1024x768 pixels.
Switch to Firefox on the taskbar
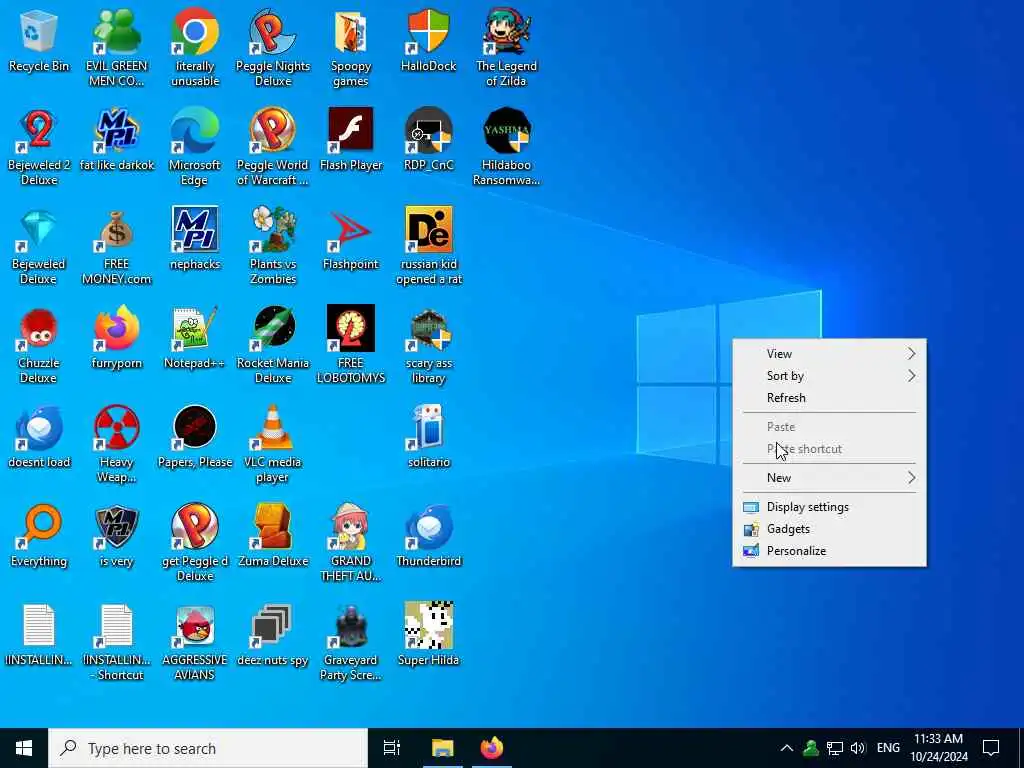coord(492,748)
